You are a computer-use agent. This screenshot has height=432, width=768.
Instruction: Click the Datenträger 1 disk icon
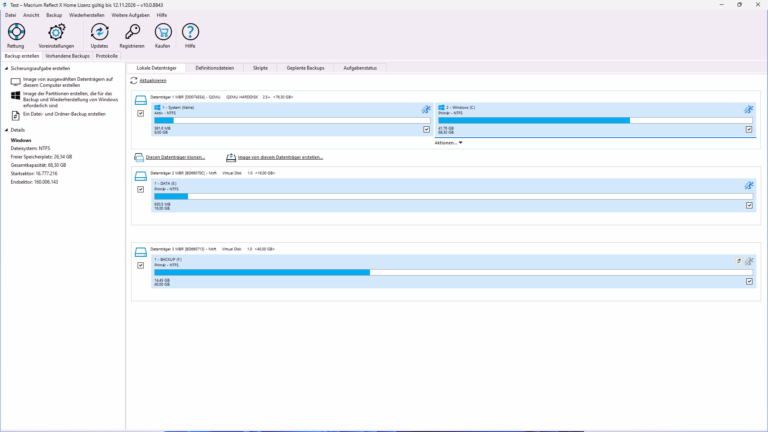[x=141, y=100]
